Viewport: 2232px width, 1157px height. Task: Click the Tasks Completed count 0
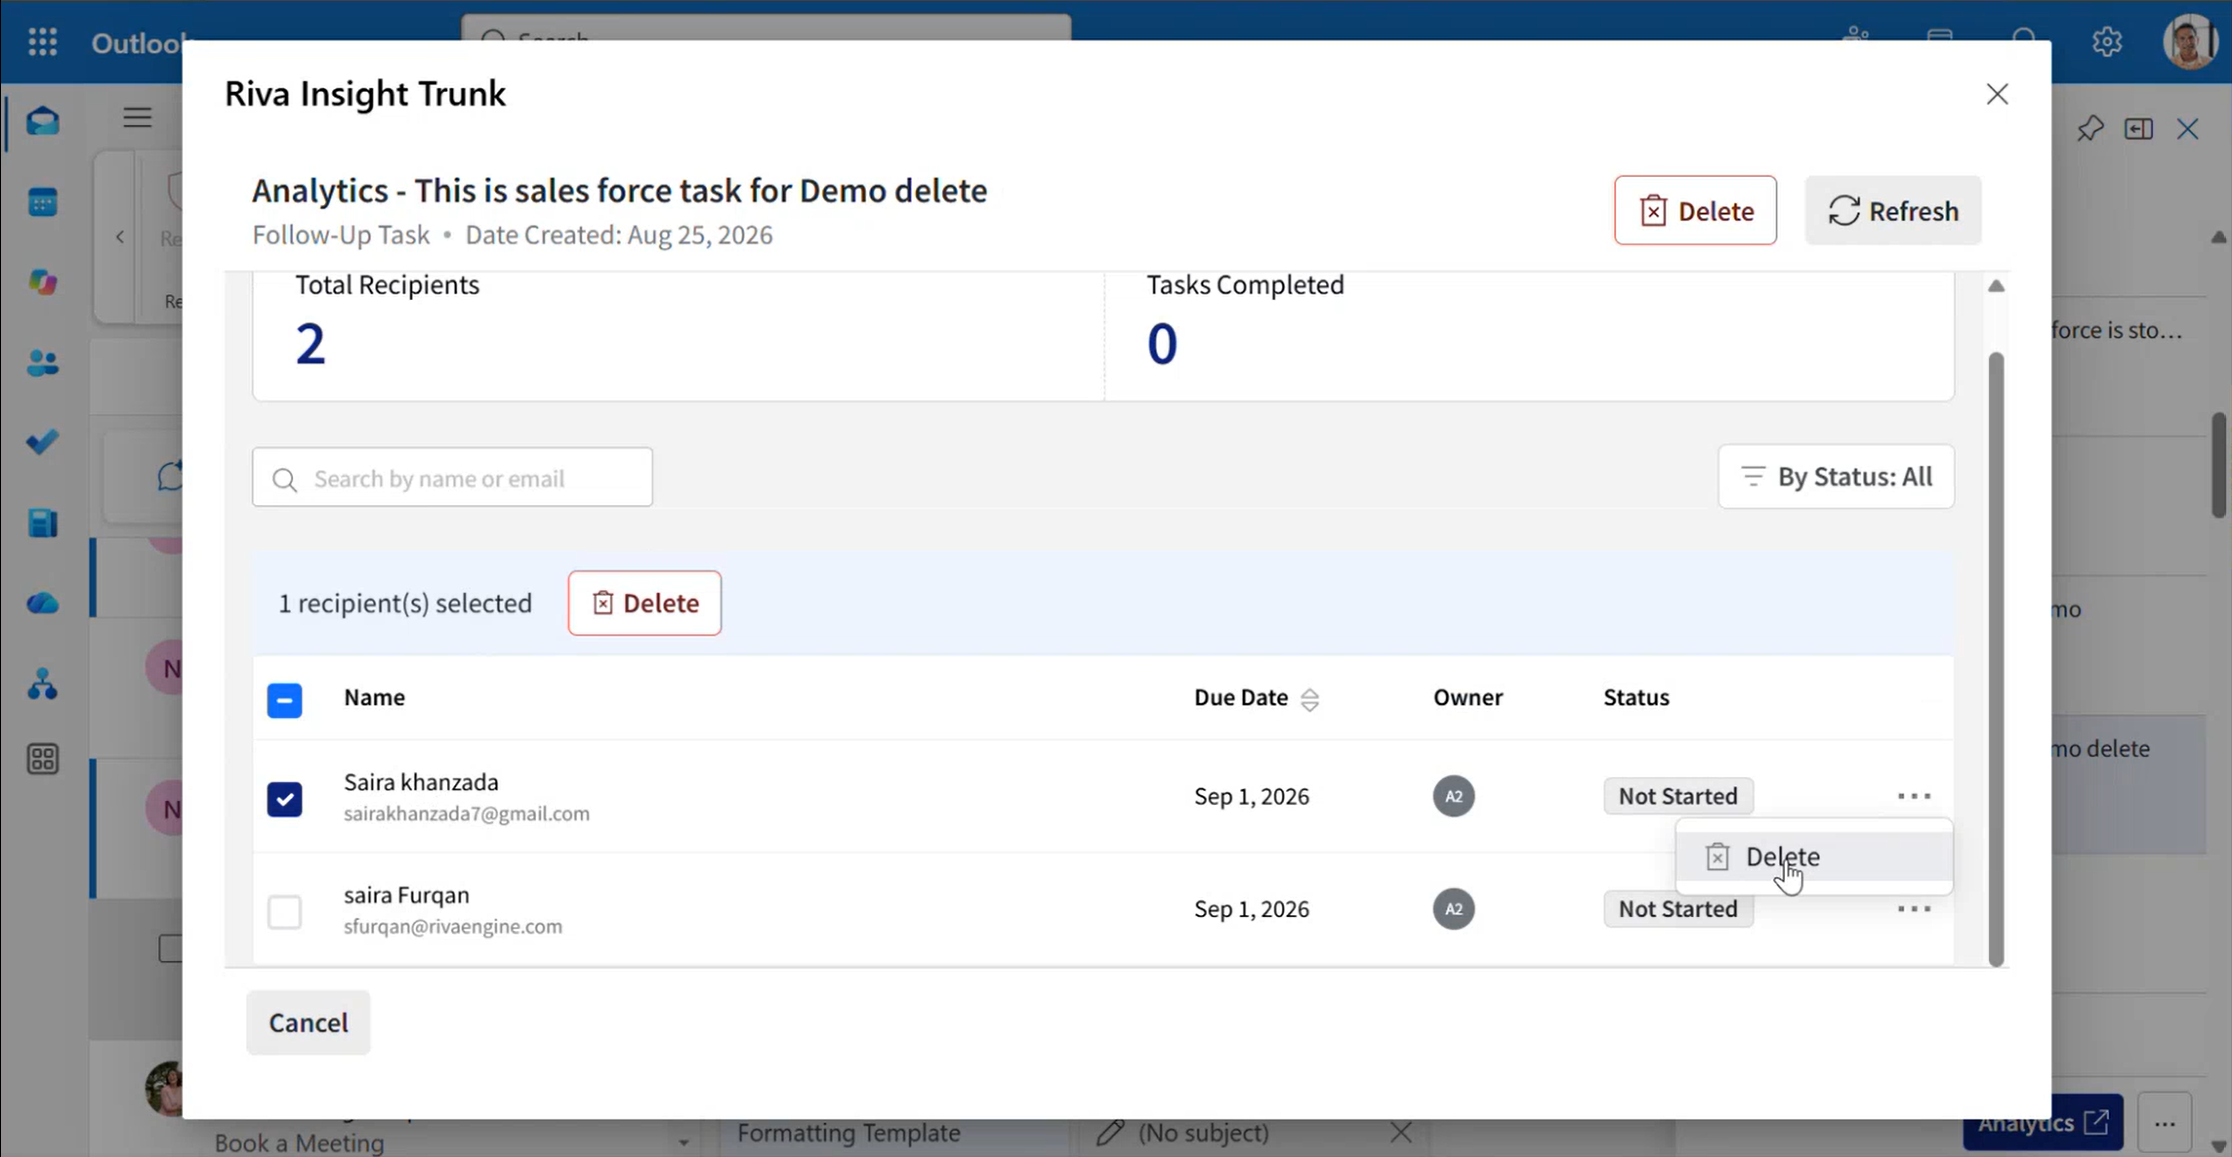tap(1161, 344)
